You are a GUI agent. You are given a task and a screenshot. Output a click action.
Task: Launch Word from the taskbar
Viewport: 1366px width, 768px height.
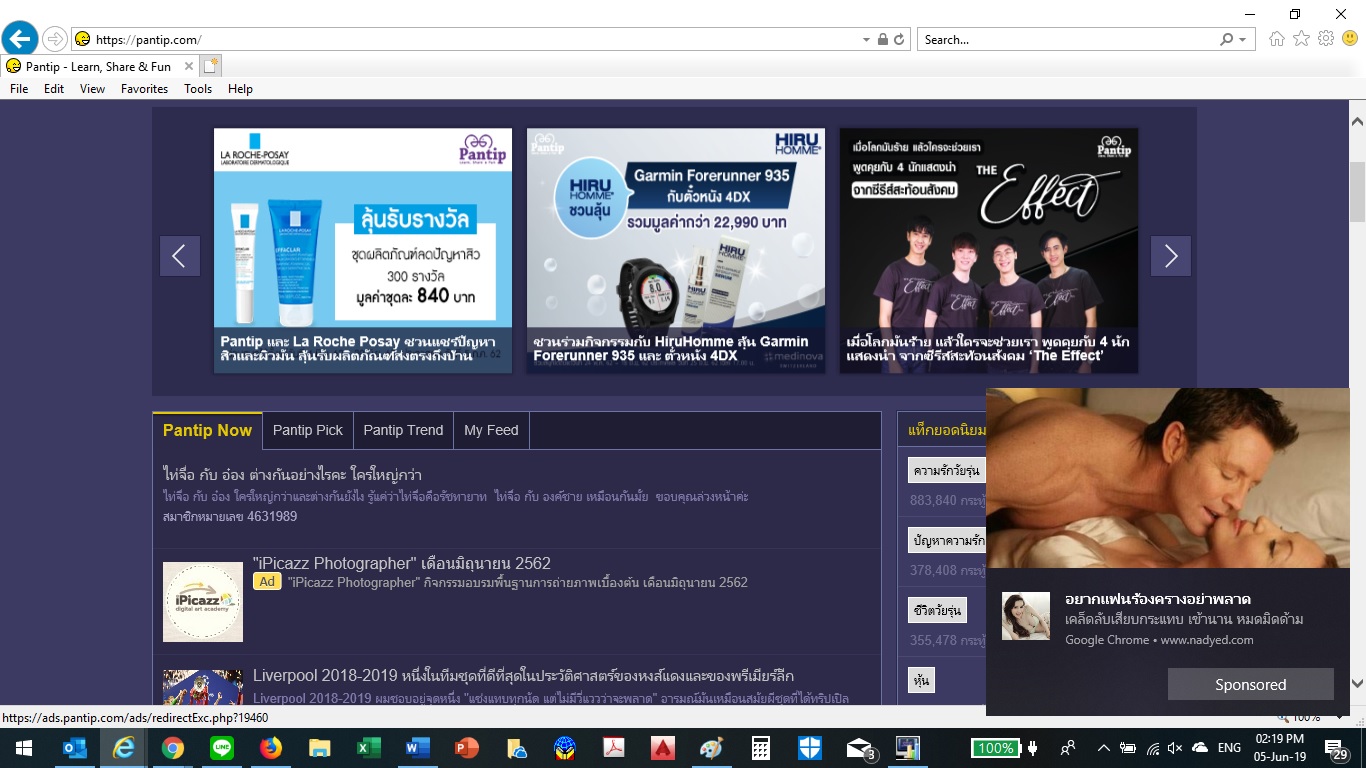click(418, 748)
